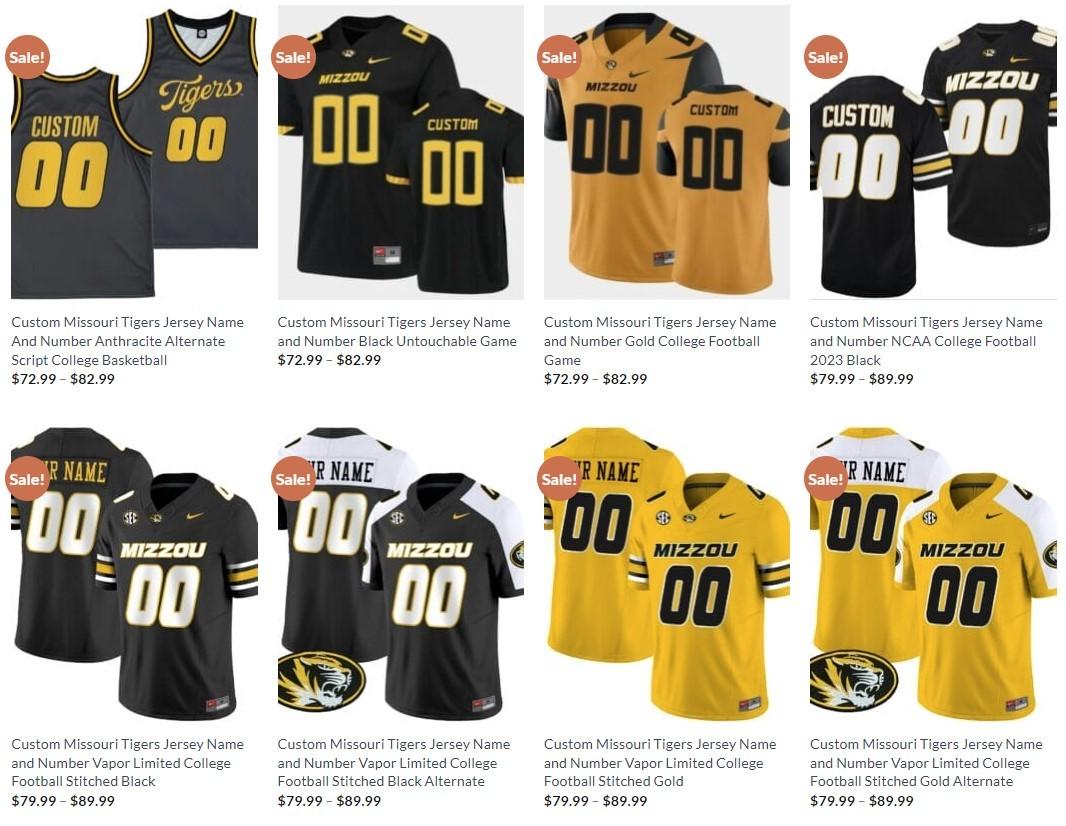Image resolution: width=1066 pixels, height=826 pixels.
Task: Open the Black Untouchable Game jersey image
Action: [400, 152]
